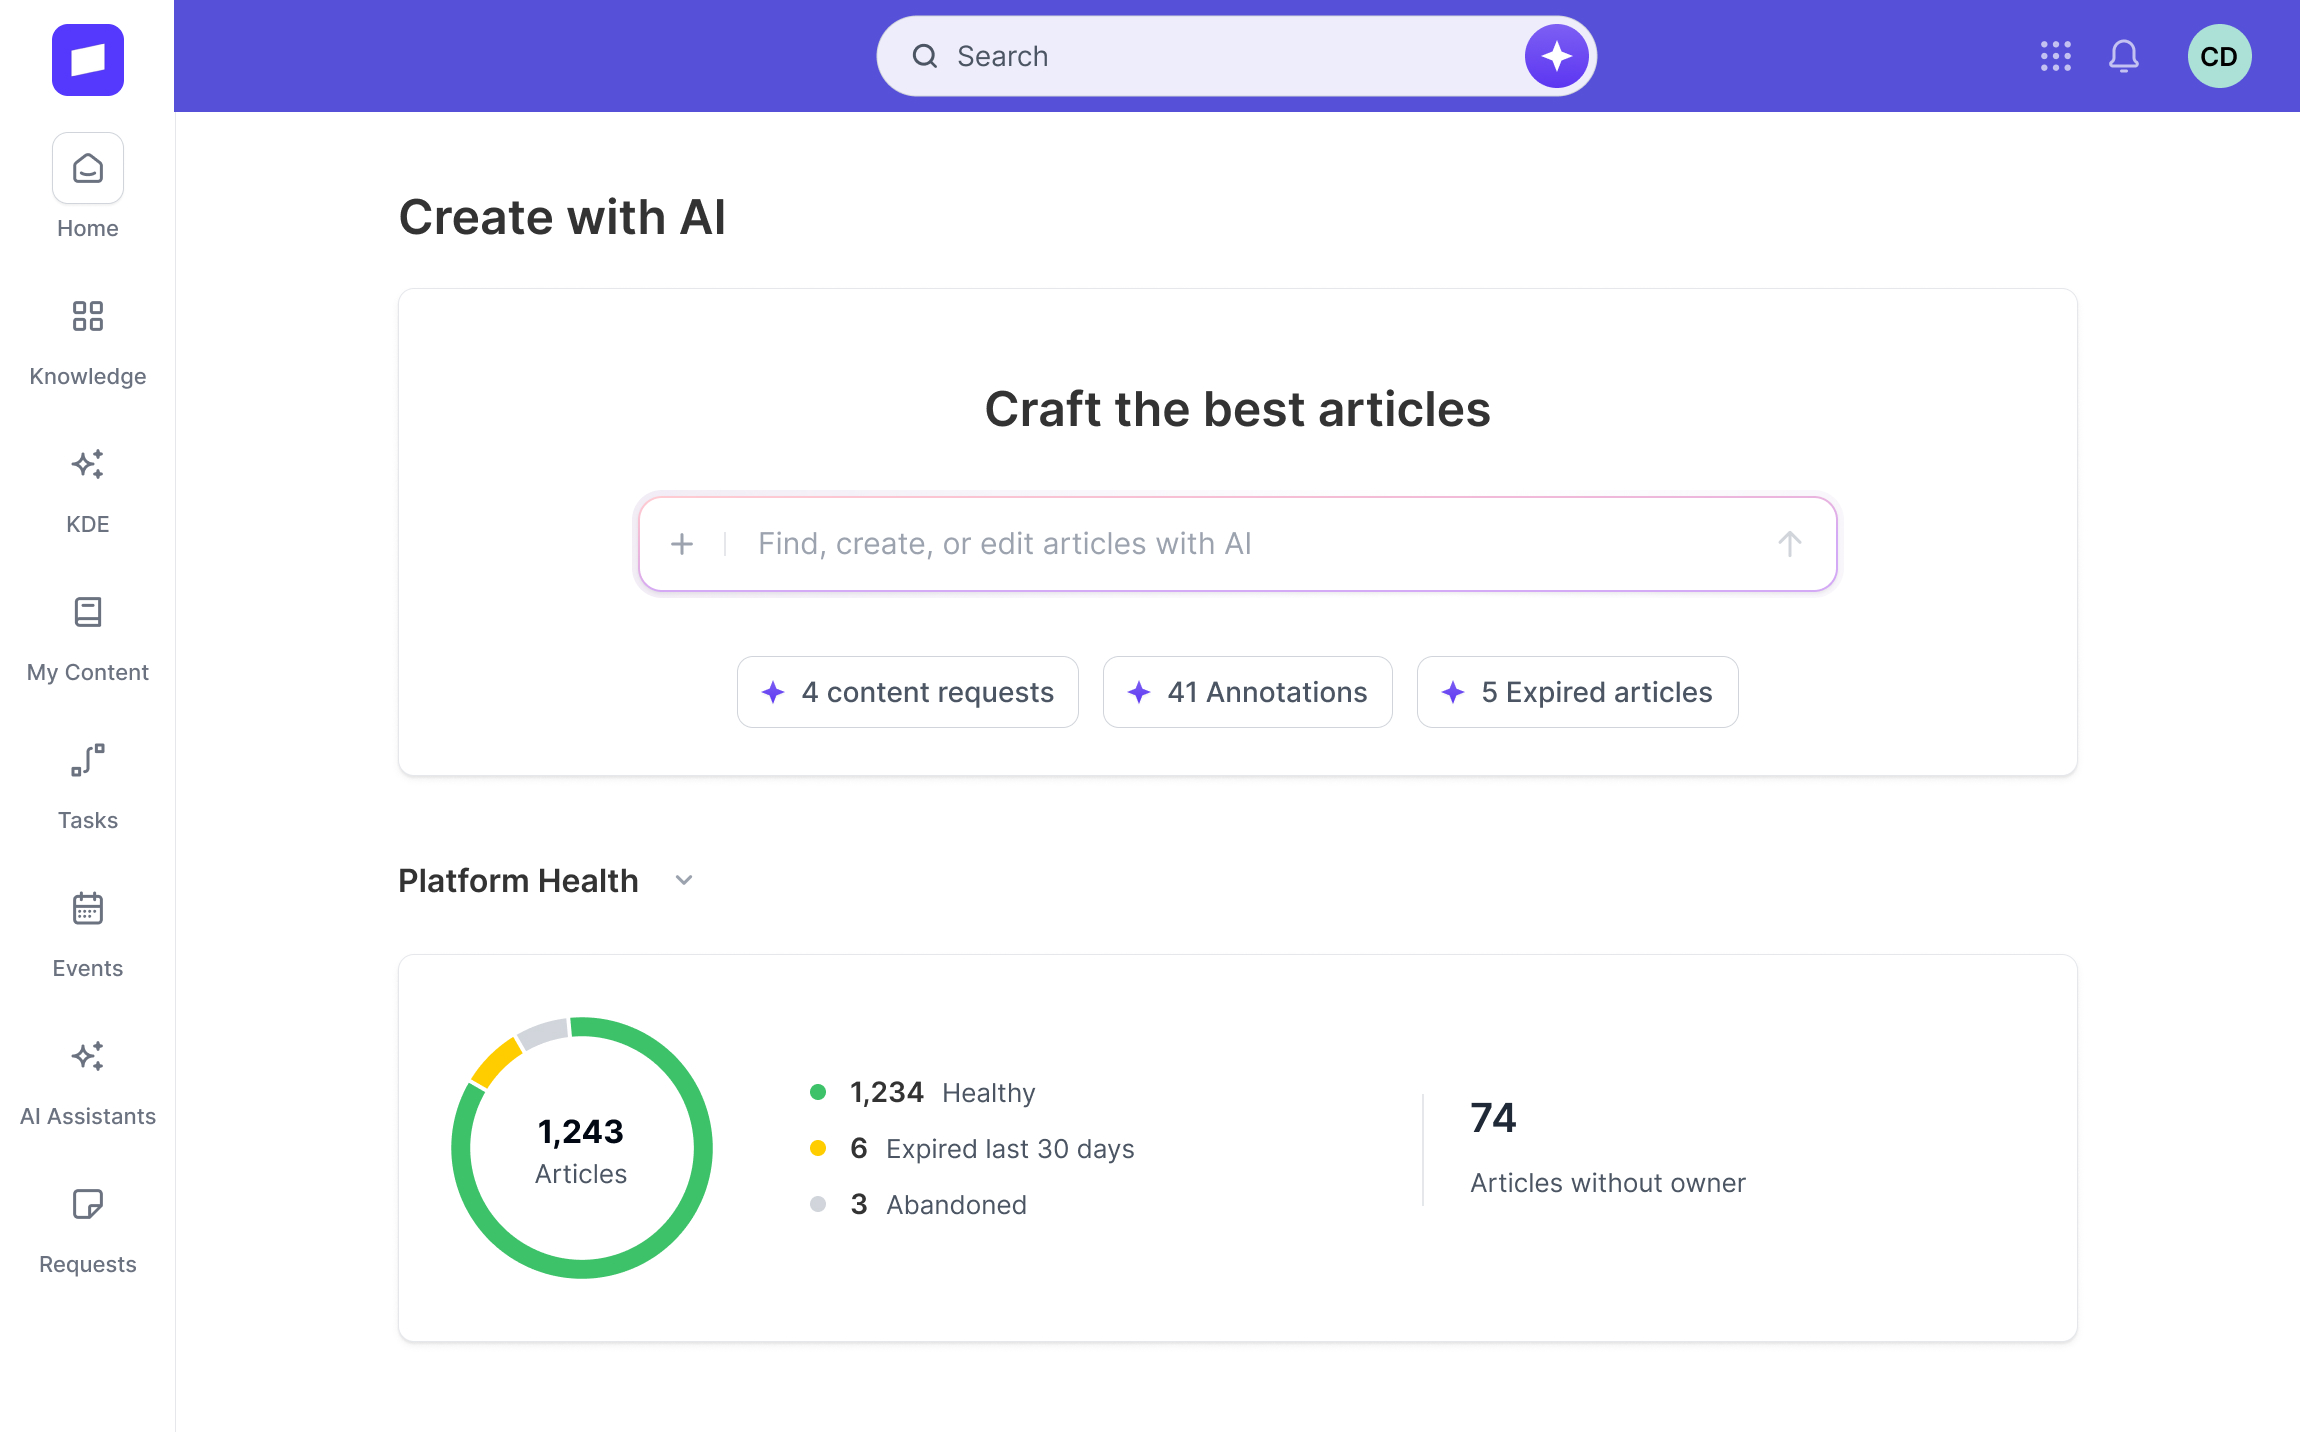
Task: Click the KDE sparkle icon
Action: point(88,464)
